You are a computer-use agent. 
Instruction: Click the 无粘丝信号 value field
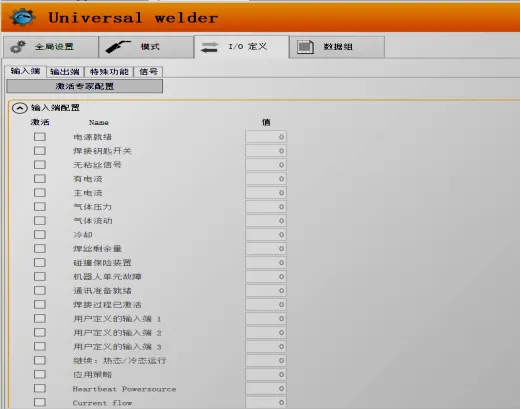[x=266, y=165]
